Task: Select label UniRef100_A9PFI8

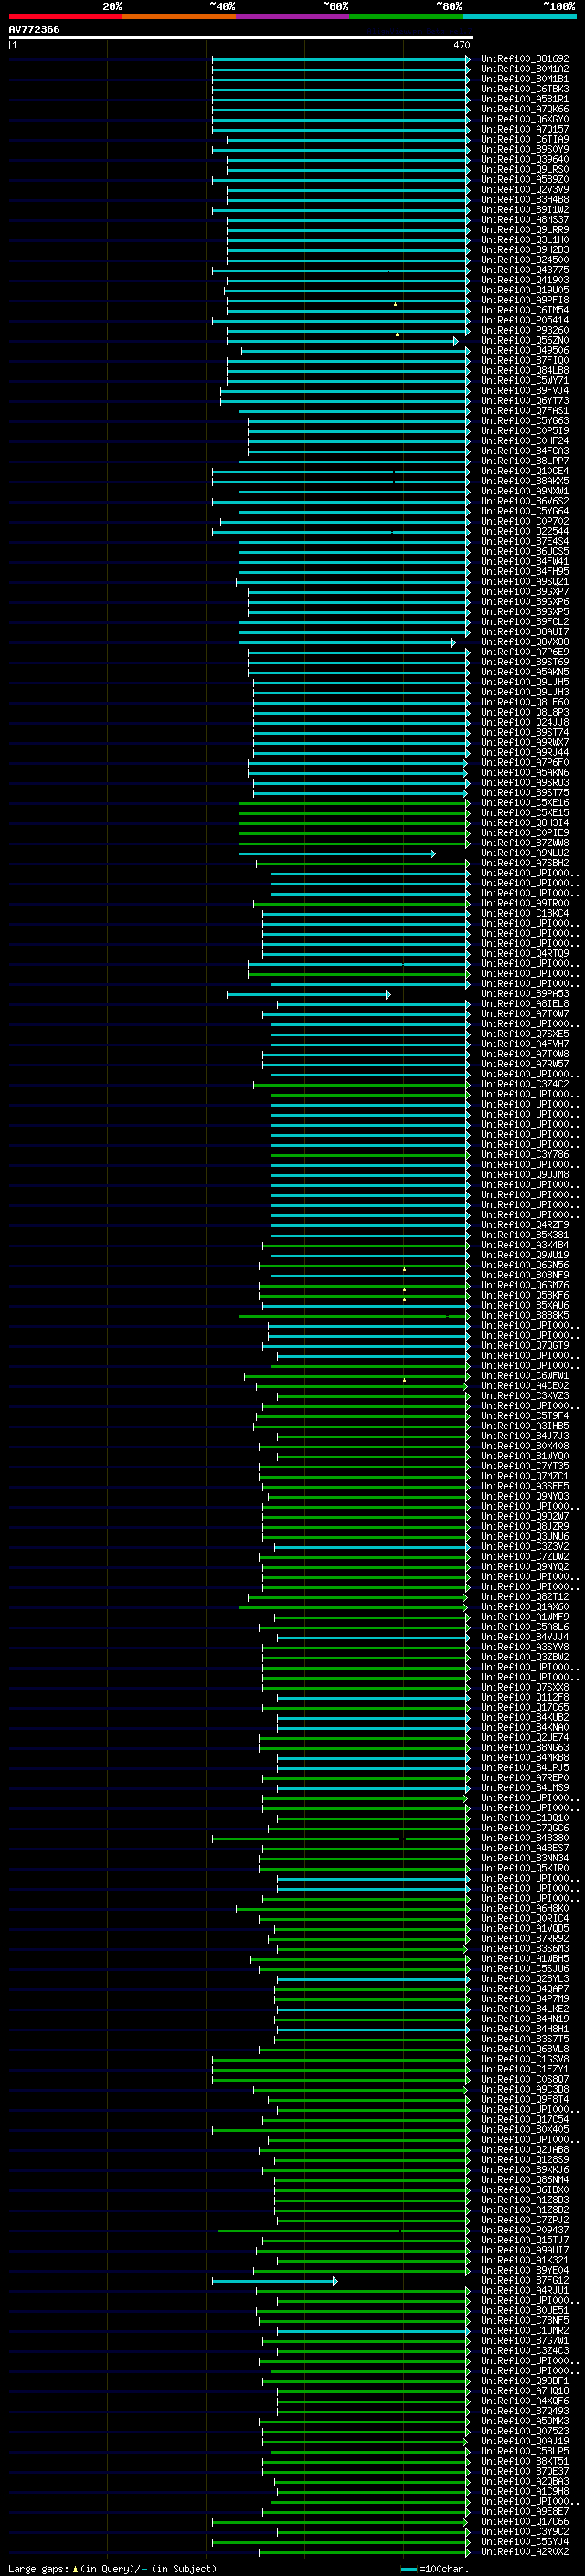Action: 524,300
